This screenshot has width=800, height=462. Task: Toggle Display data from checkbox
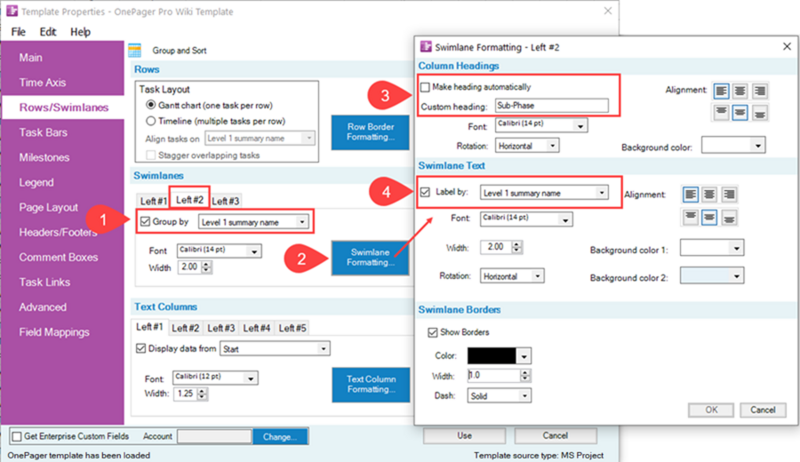click(x=141, y=348)
